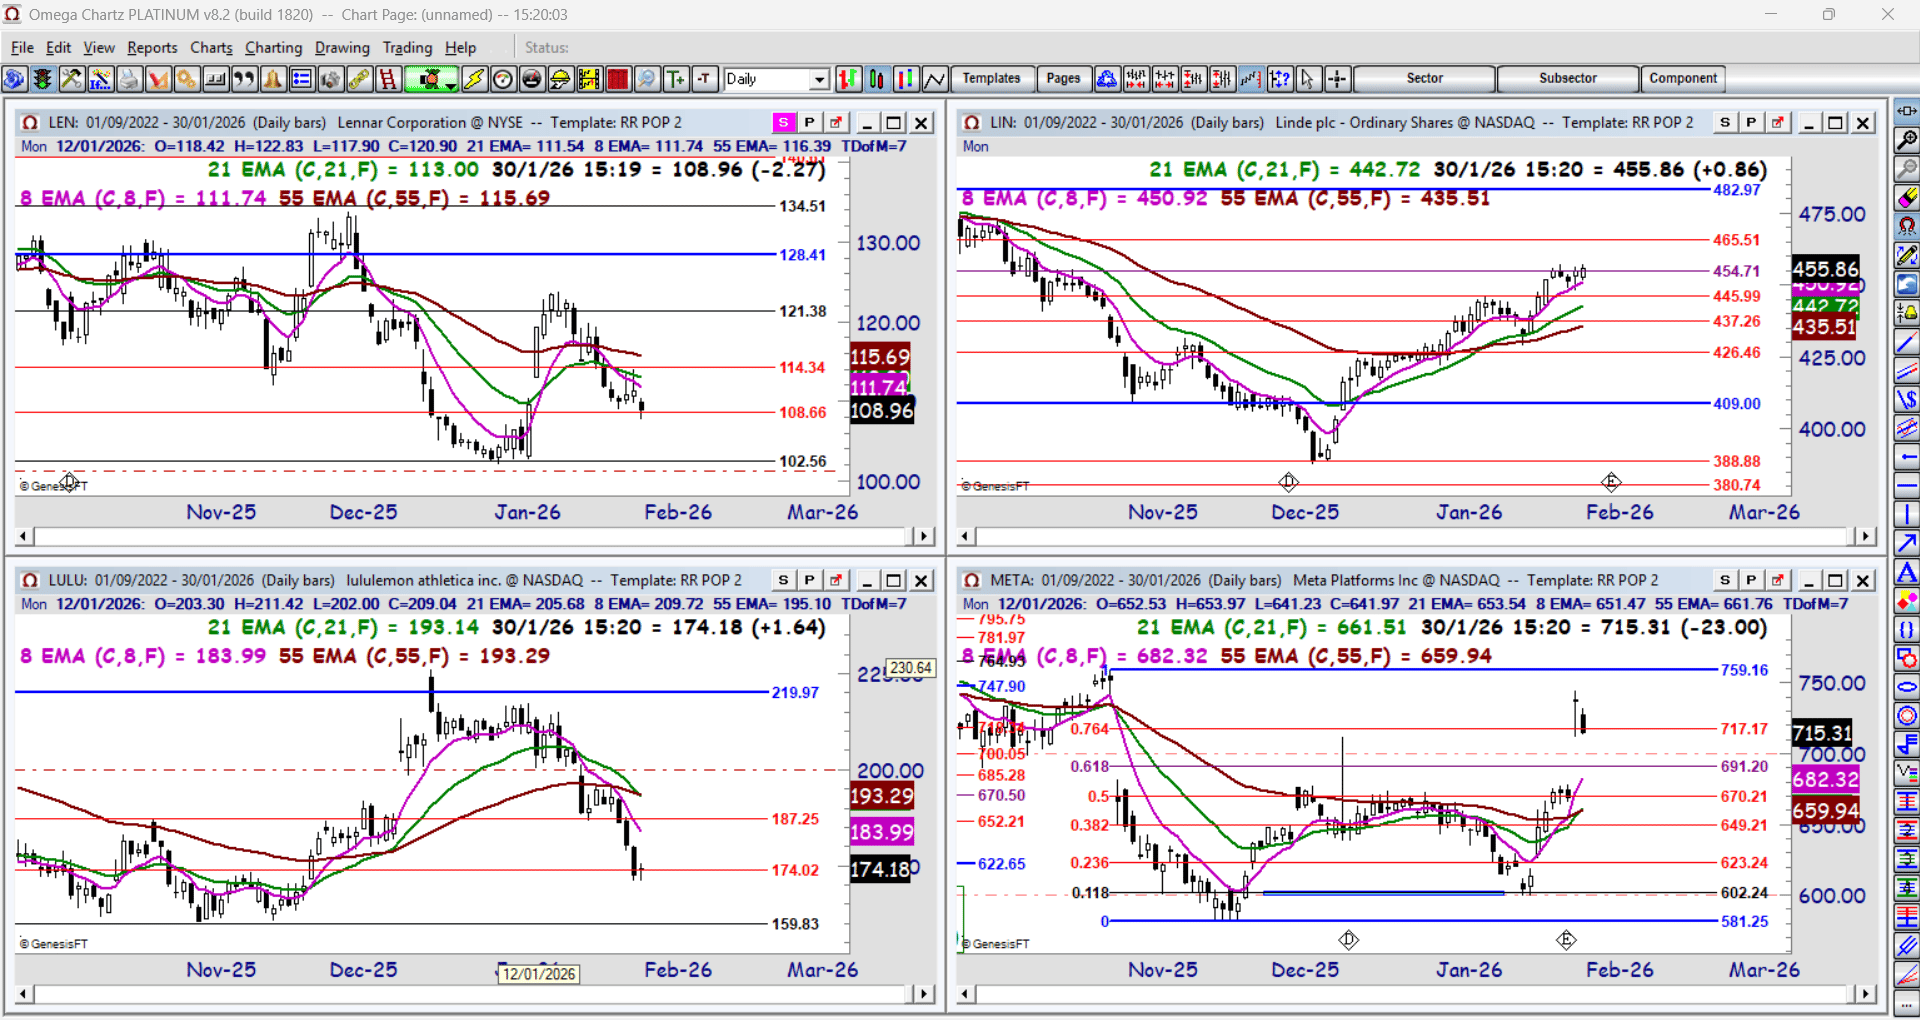This screenshot has height=1020, width=1920.
Task: Toggle the S button on the LULU chart
Action: pyautogui.click(x=783, y=580)
